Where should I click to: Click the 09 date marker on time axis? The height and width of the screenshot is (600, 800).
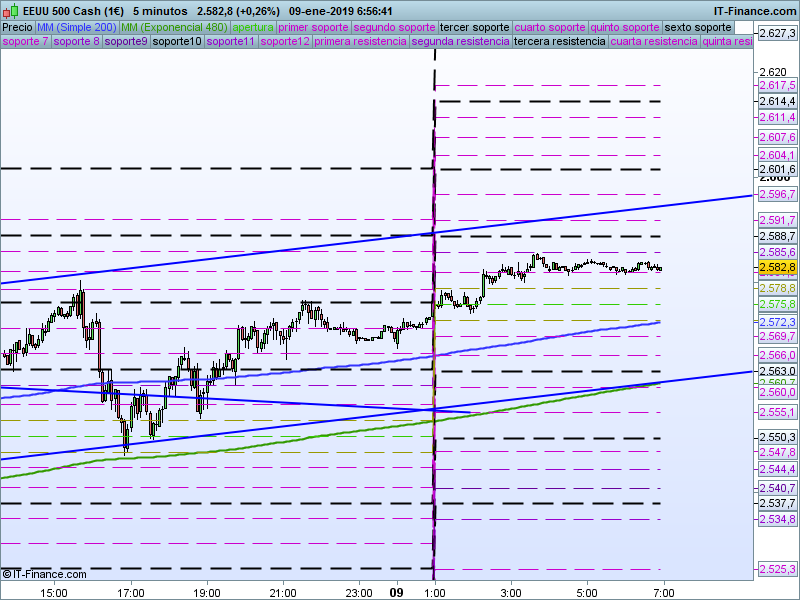pos(396,593)
